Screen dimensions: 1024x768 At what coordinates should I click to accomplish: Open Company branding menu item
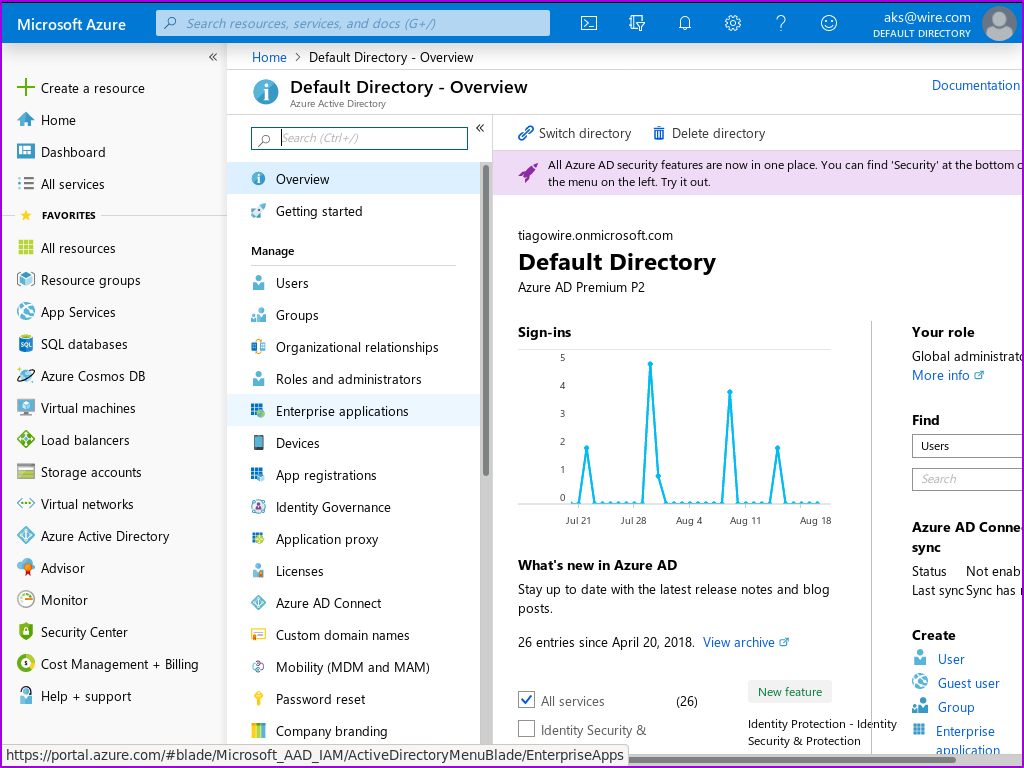pyautogui.click(x=353, y=731)
